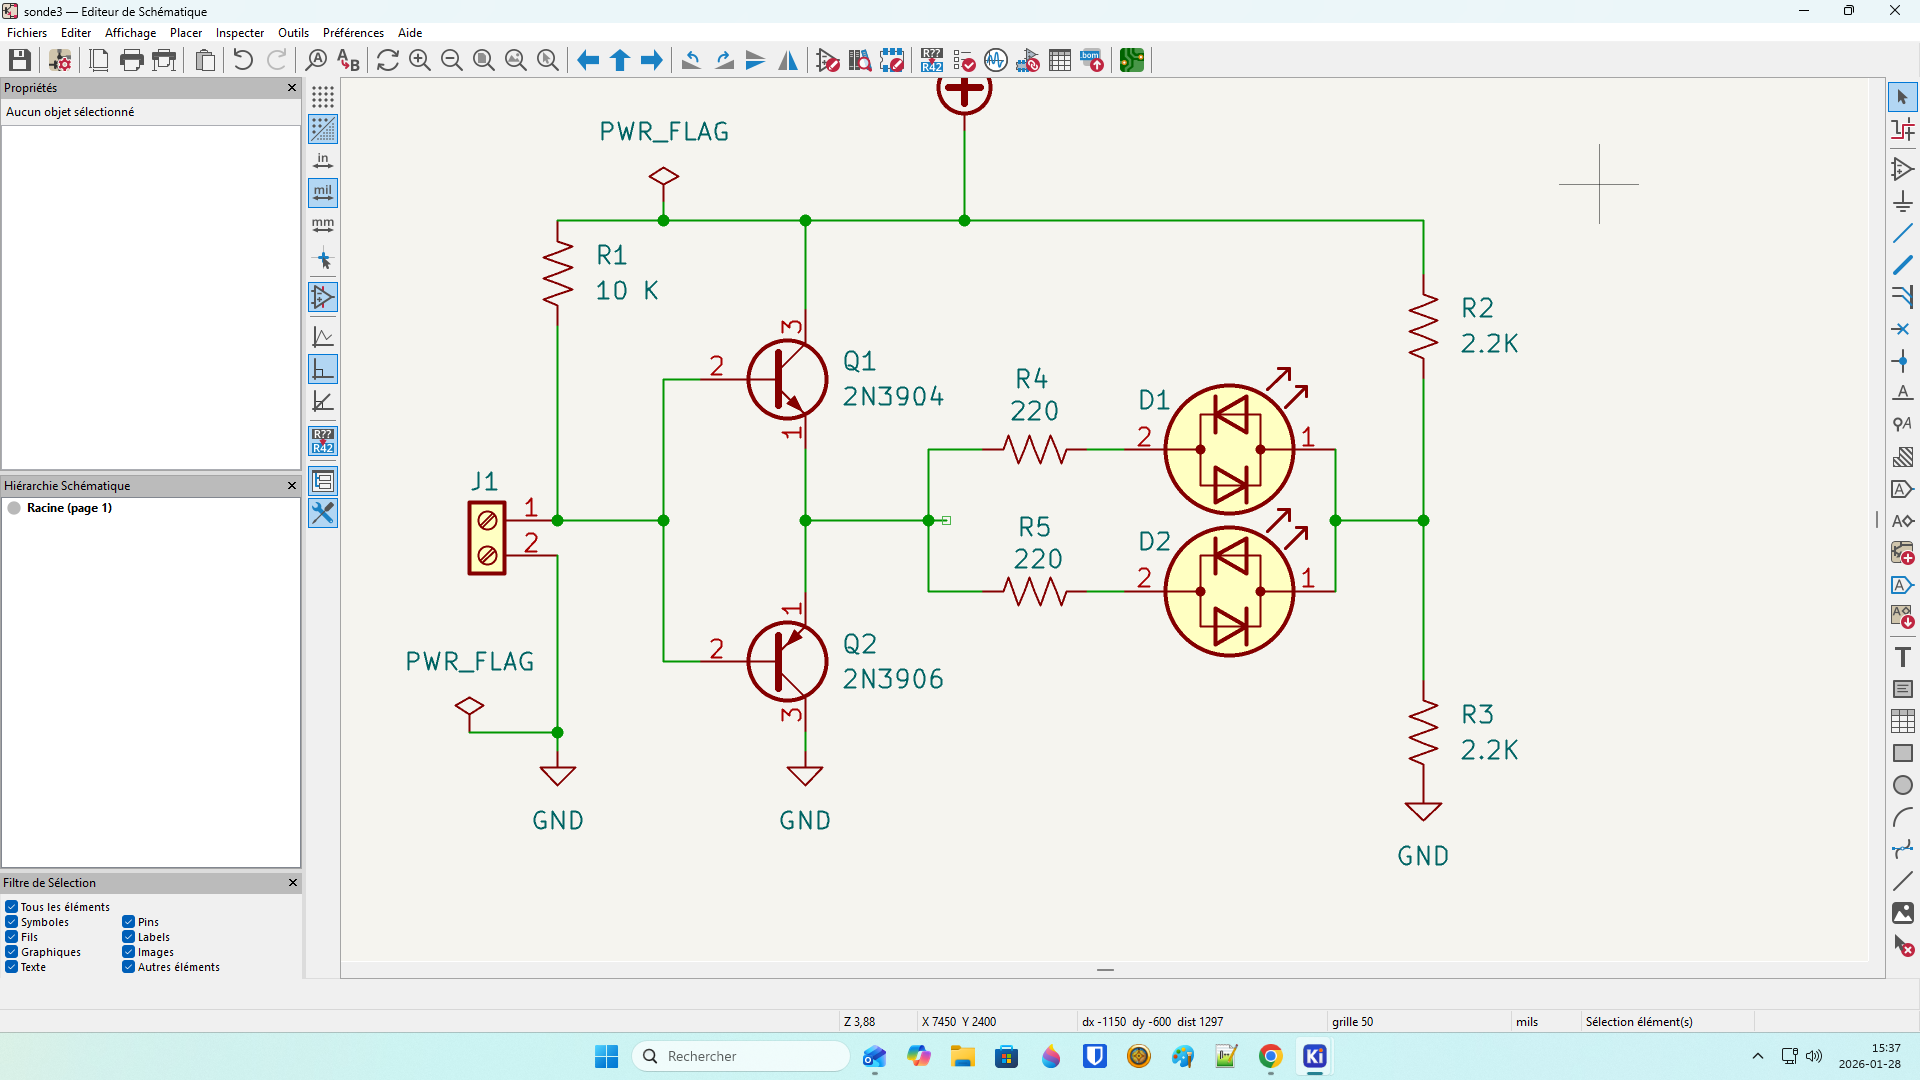
Task: Show hidden system tray icons chevron
Action: (x=1757, y=1056)
